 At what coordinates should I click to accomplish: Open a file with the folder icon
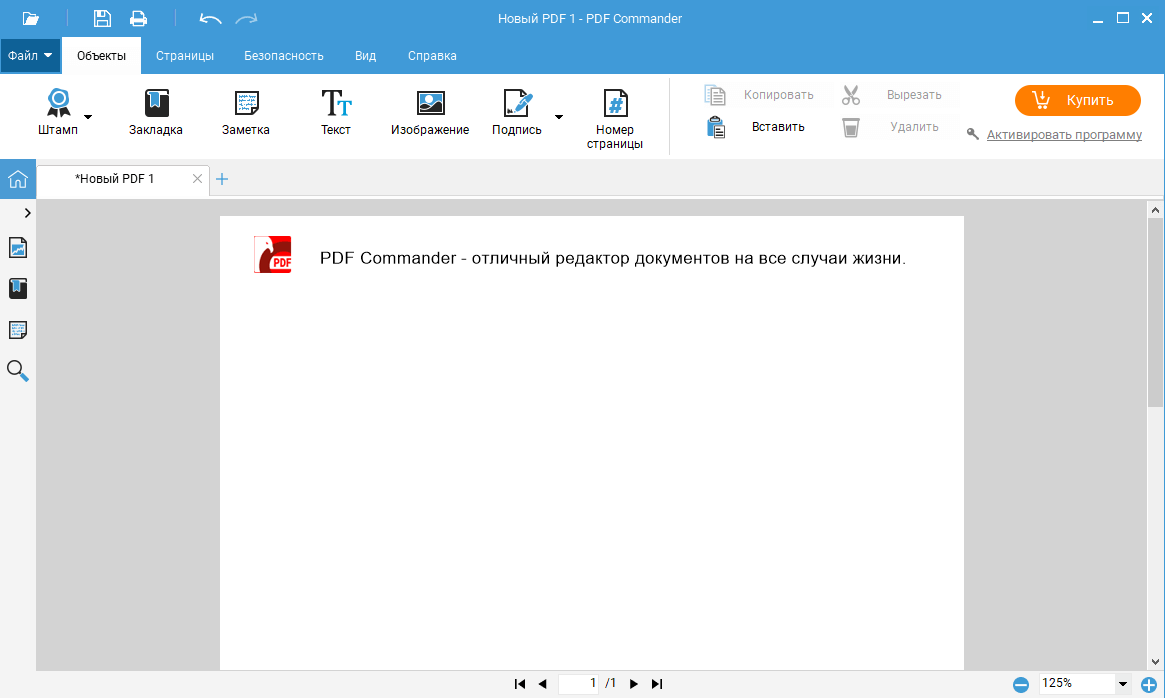tap(30, 18)
